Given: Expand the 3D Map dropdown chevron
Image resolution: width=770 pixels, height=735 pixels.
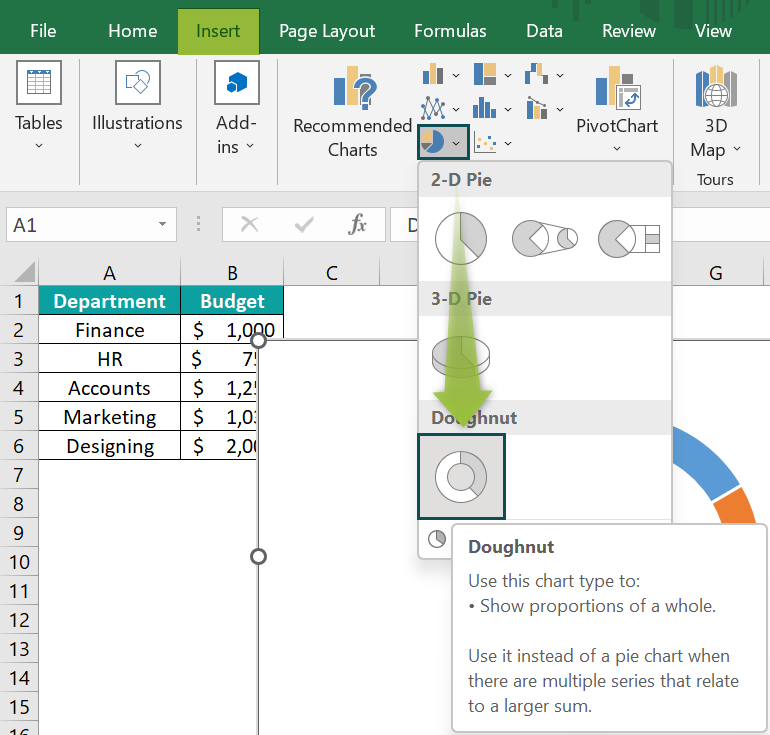Looking at the screenshot, I should tap(737, 149).
